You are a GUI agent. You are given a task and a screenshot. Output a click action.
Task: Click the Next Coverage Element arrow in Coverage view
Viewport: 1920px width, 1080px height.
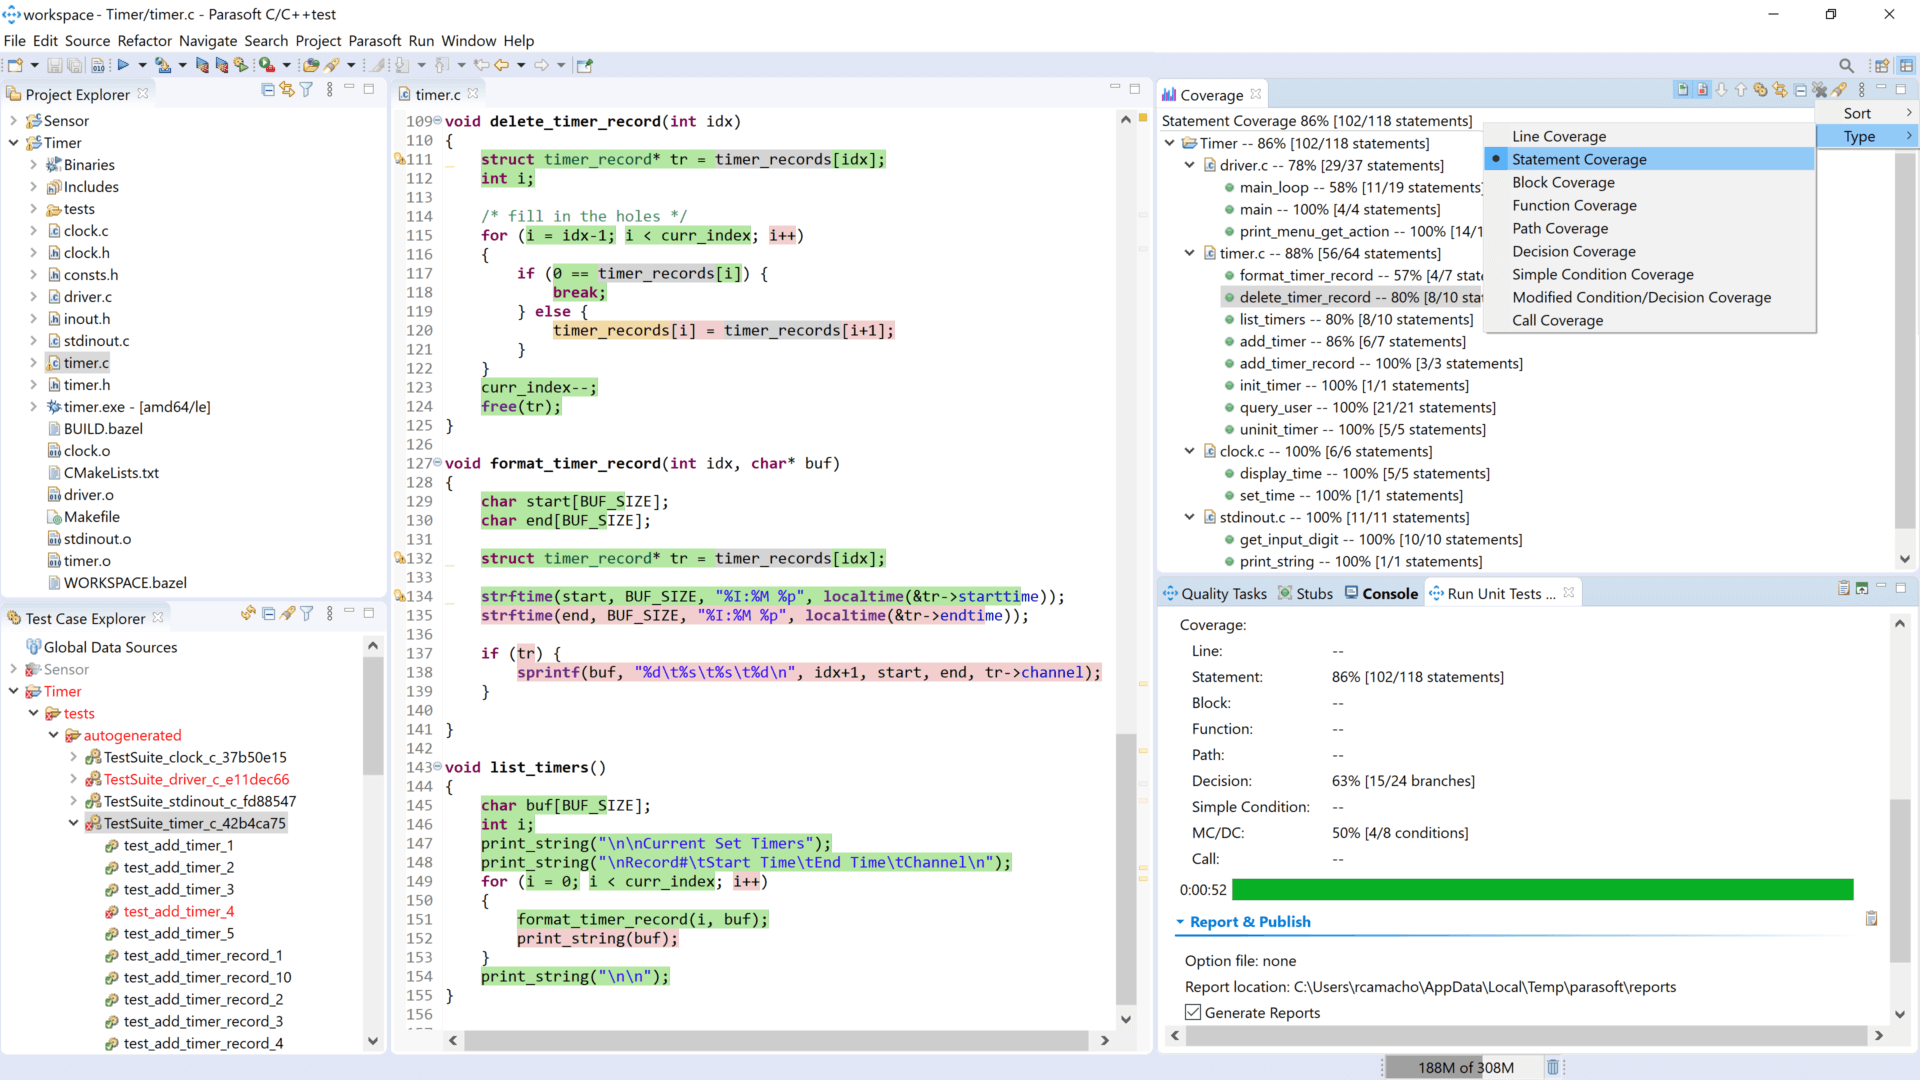pos(1722,90)
